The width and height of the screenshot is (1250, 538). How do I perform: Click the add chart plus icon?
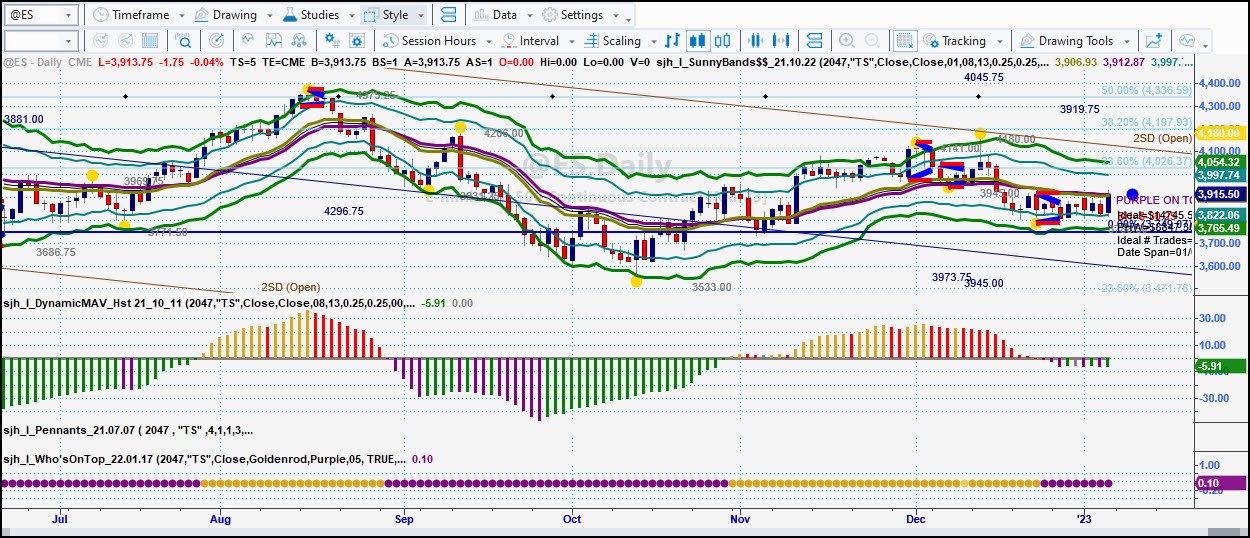click(1154, 41)
